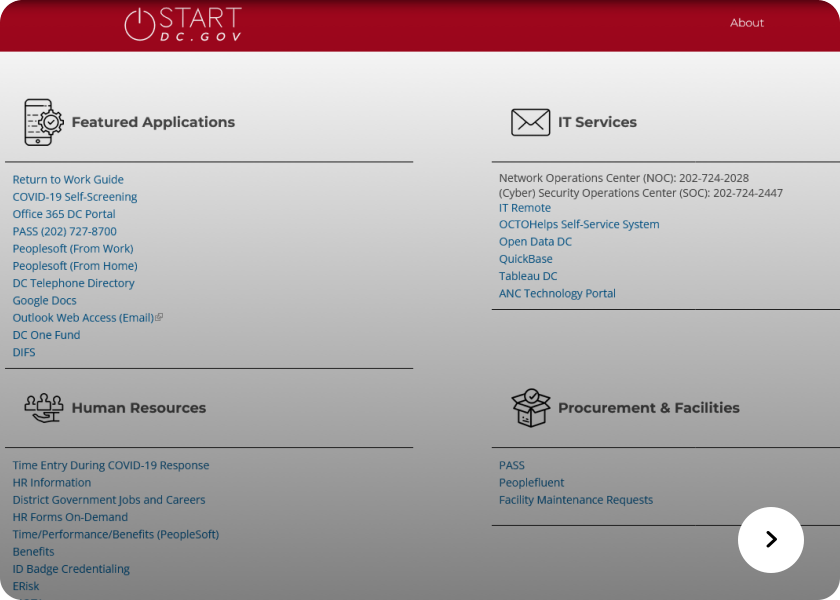Click the Human Resources heading text

click(x=139, y=408)
